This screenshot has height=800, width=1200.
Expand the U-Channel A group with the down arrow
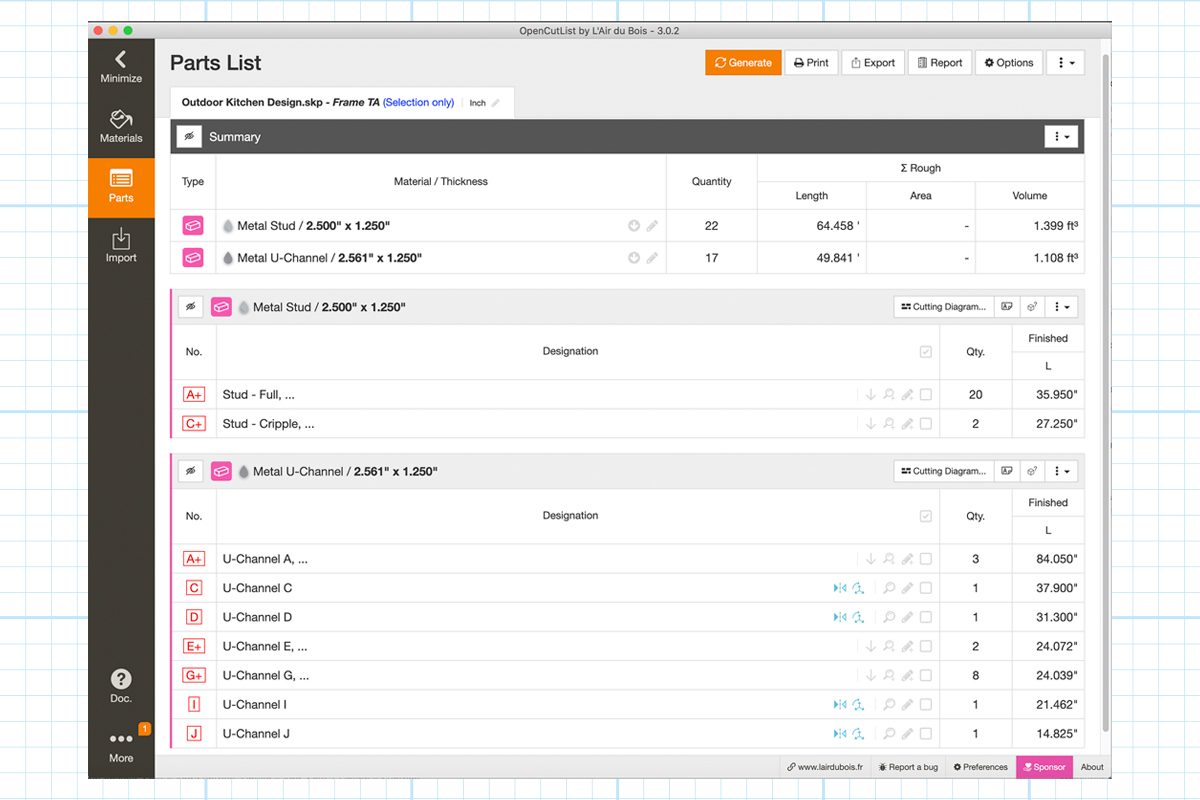(870, 559)
